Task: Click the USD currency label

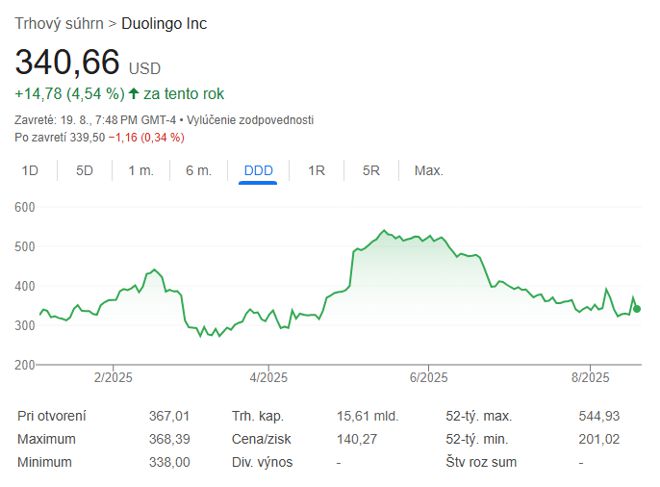Action: [144, 68]
